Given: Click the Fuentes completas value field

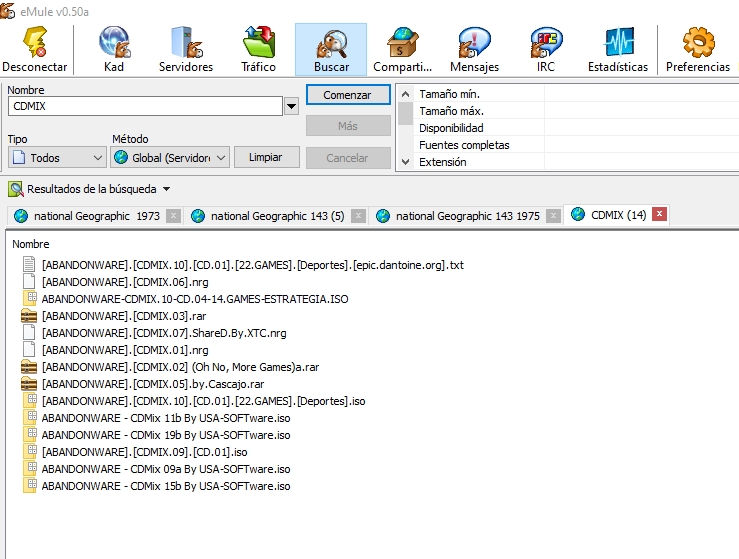Looking at the screenshot, I should click(641, 145).
